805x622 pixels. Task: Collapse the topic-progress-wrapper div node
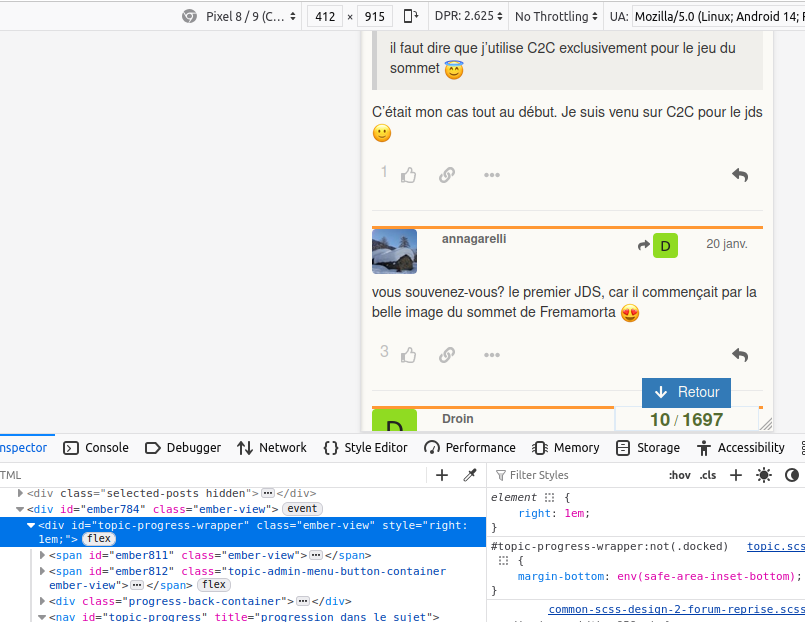31,525
